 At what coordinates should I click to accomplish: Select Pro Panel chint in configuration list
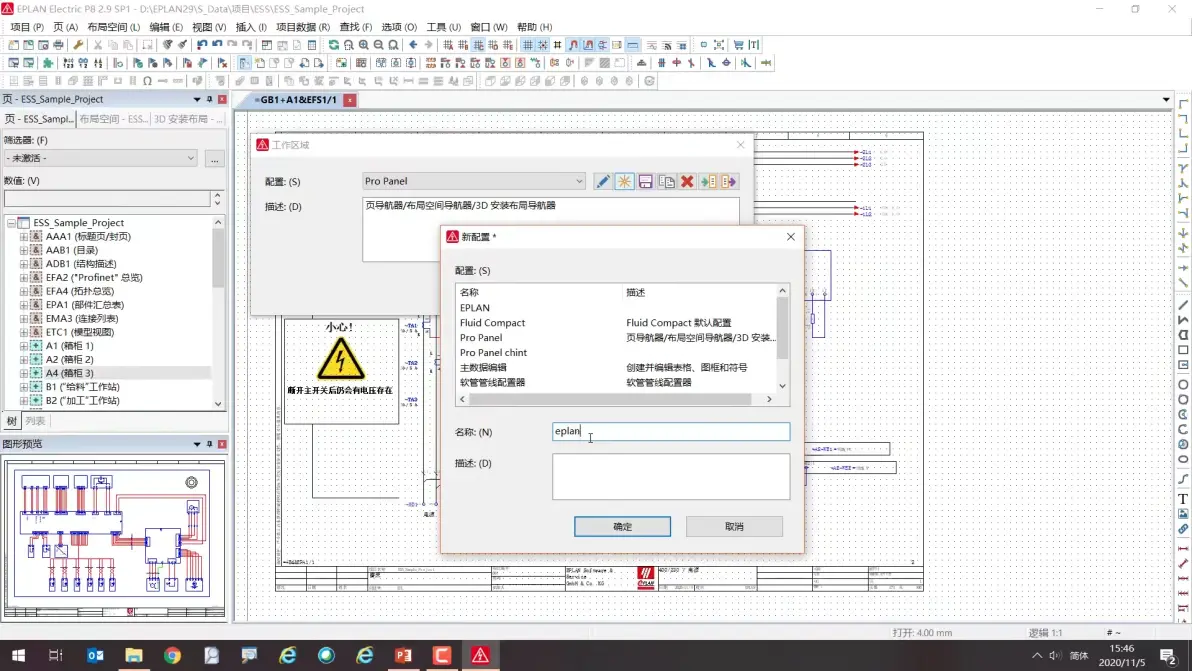493,353
